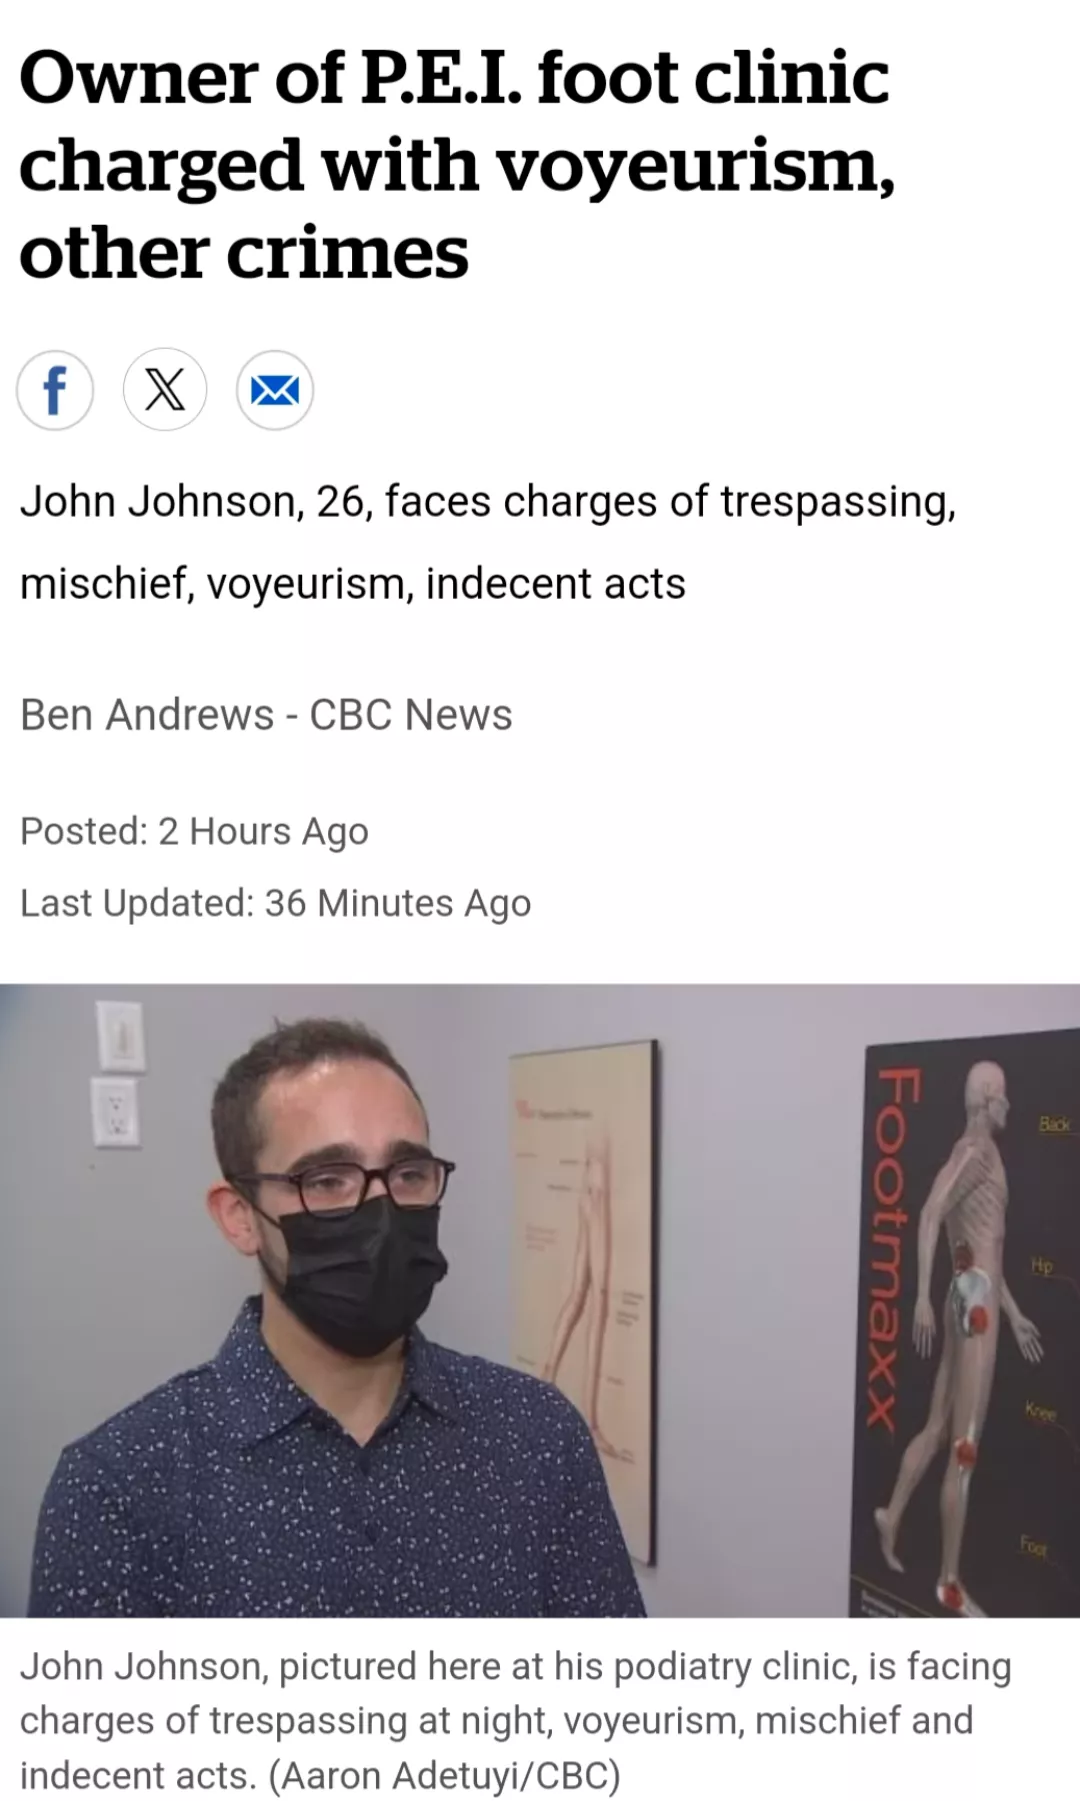Click the 'Back' label on Footmaxx poster

1055,1124
